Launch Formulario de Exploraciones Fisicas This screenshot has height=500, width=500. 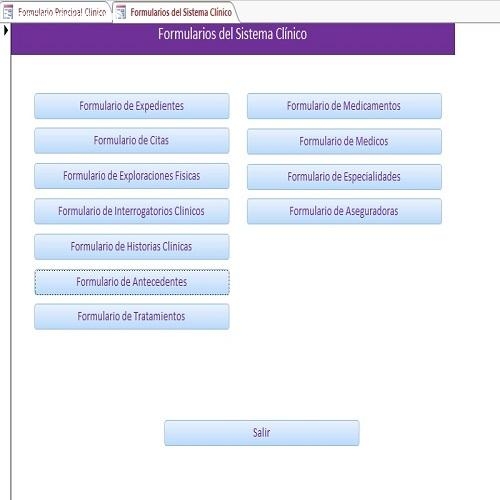132,176
